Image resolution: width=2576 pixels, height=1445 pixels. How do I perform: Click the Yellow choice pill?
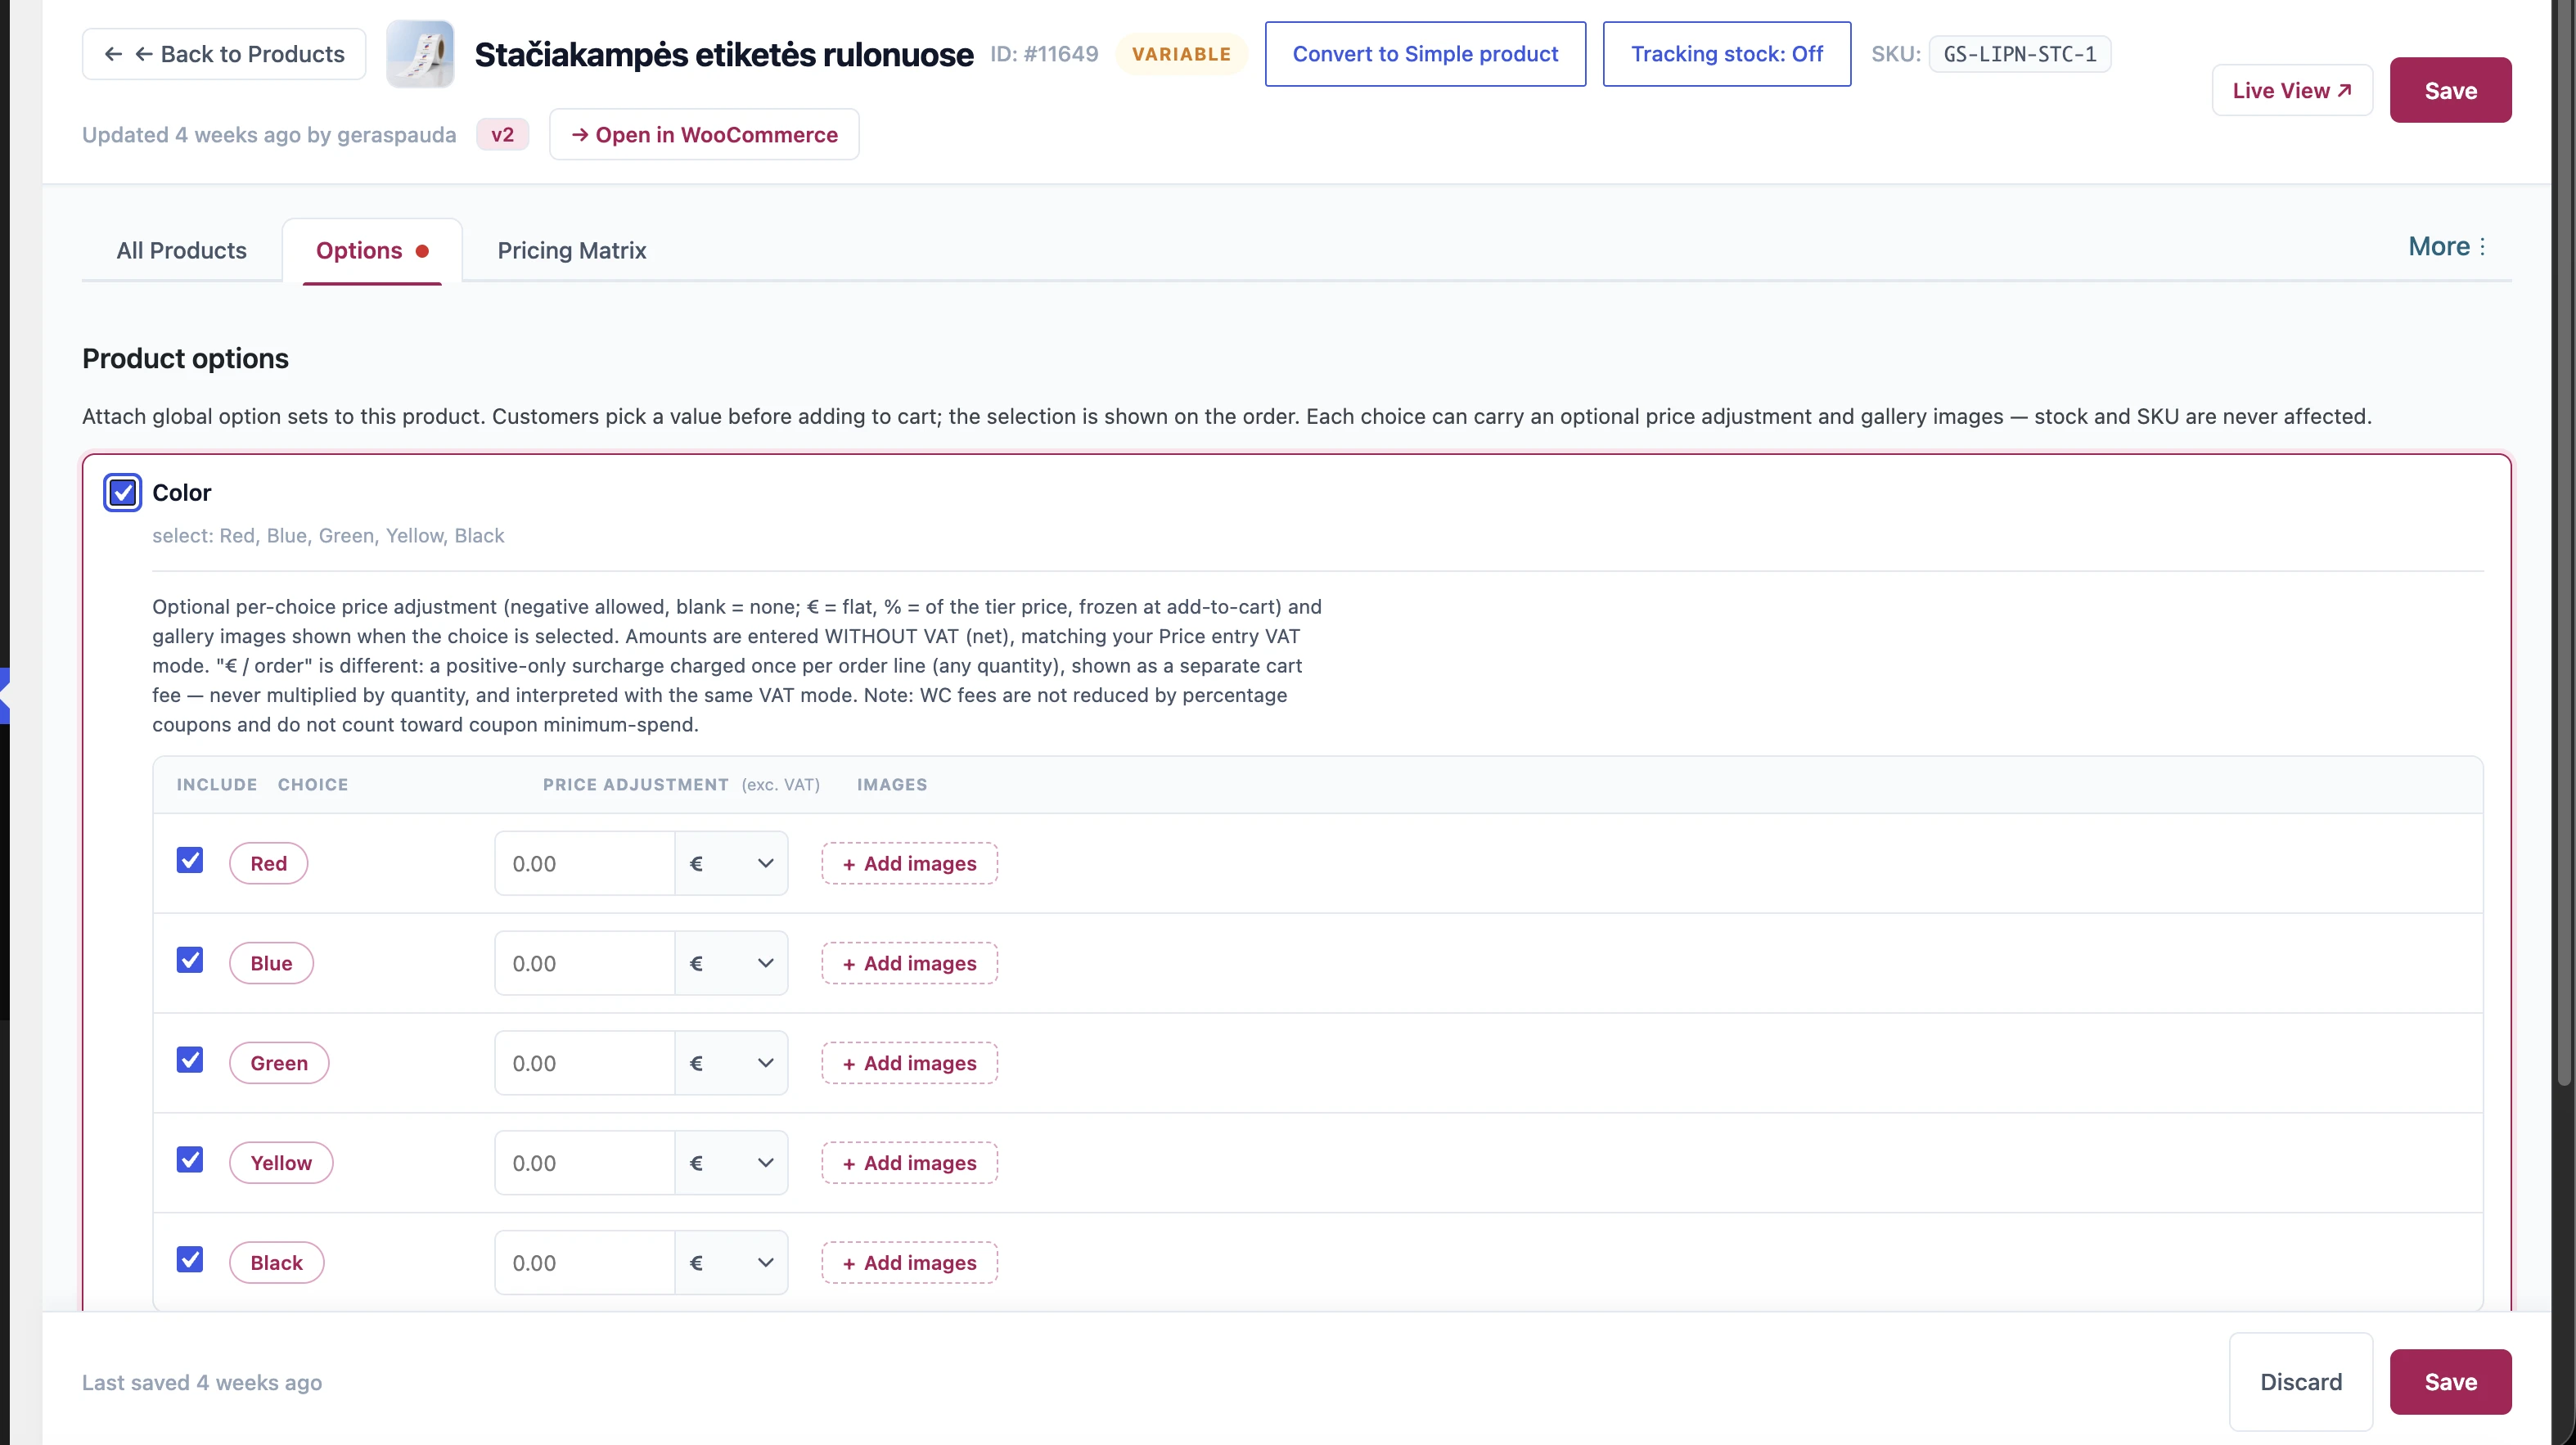tap(281, 1163)
